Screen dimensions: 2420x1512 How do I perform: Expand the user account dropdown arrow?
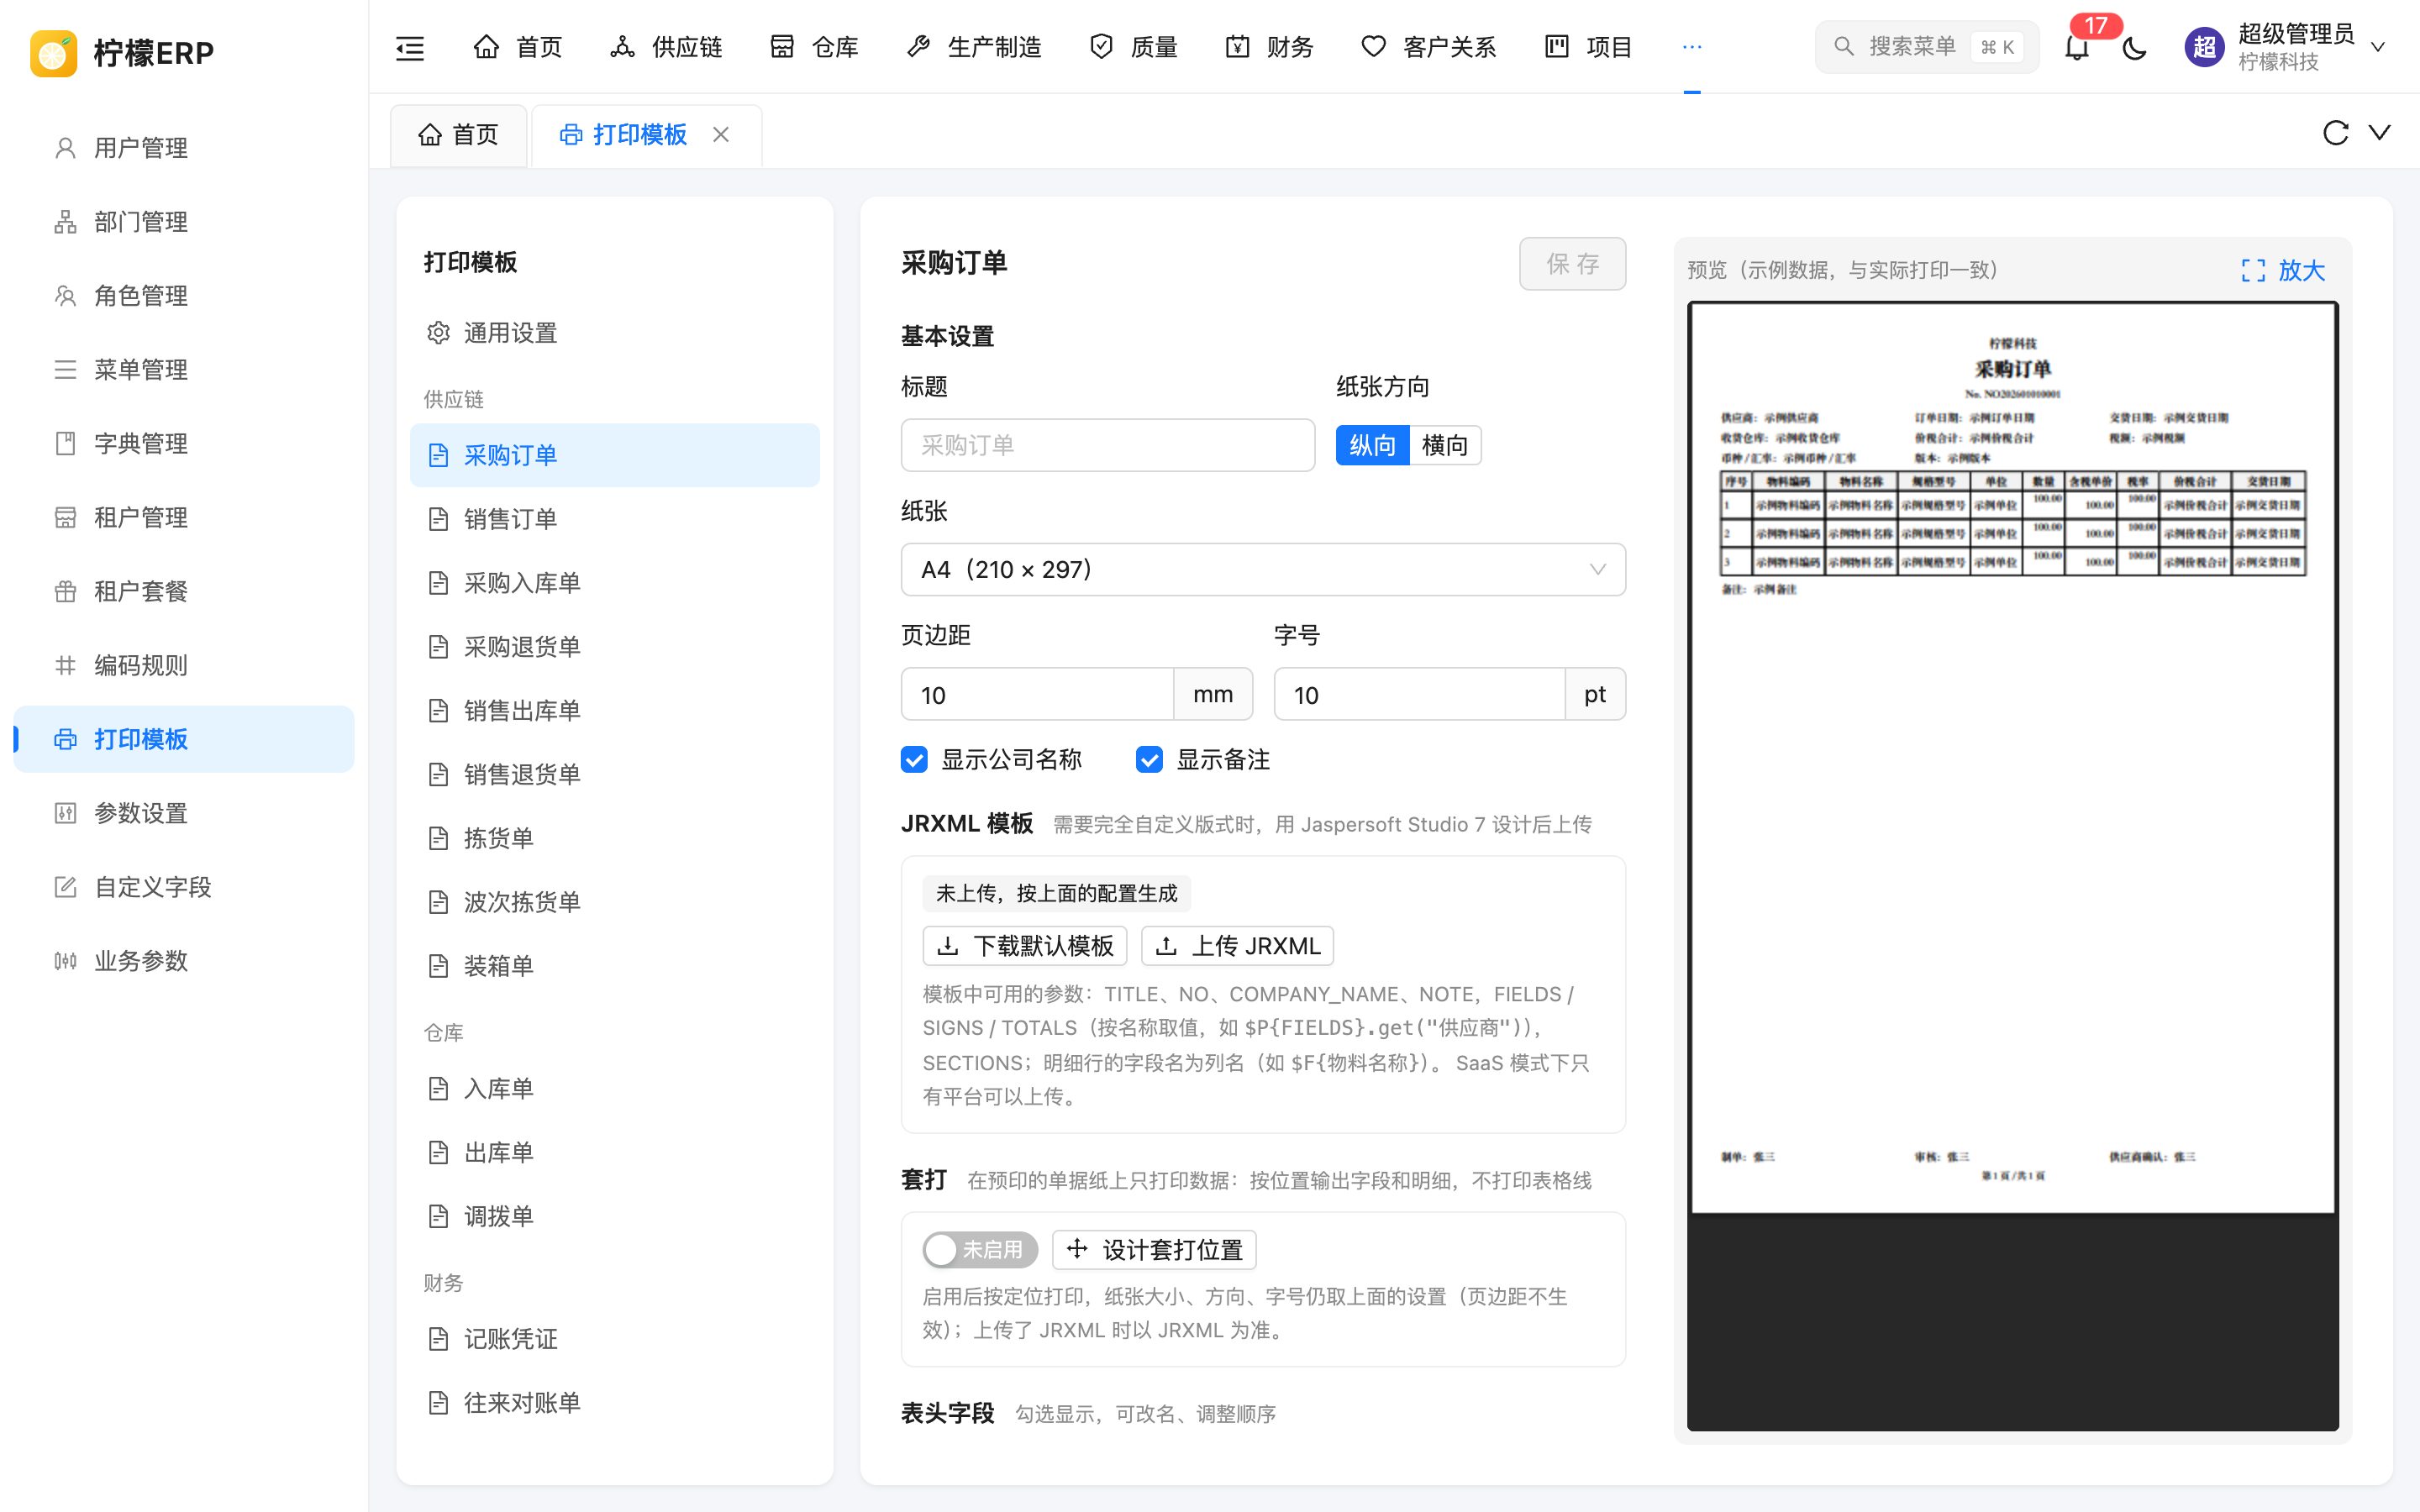click(x=2378, y=47)
